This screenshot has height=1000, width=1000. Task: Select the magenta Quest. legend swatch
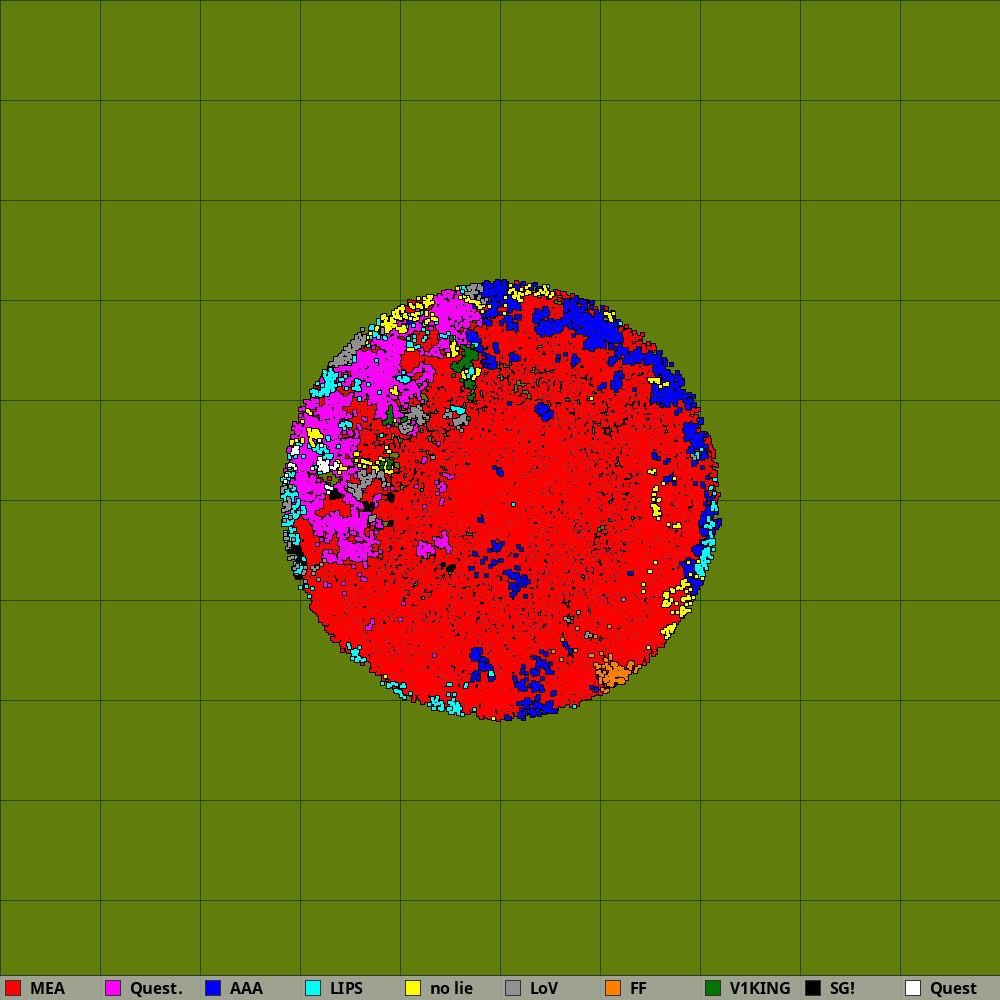tap(113, 988)
